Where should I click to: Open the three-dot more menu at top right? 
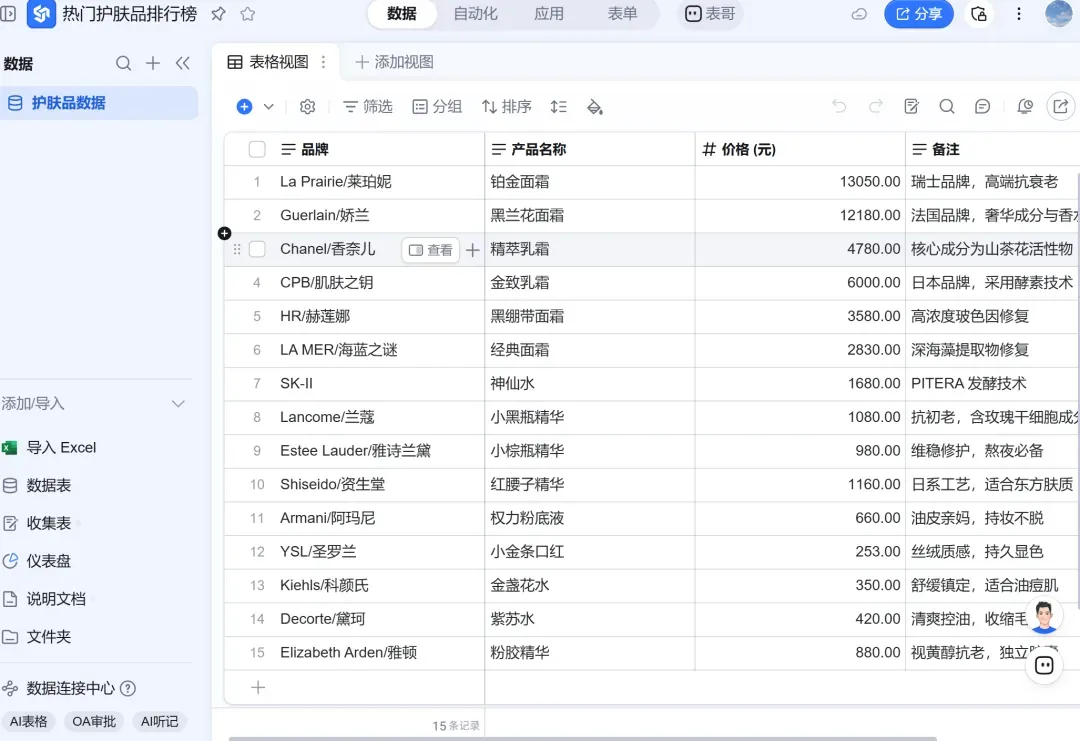click(x=1019, y=14)
